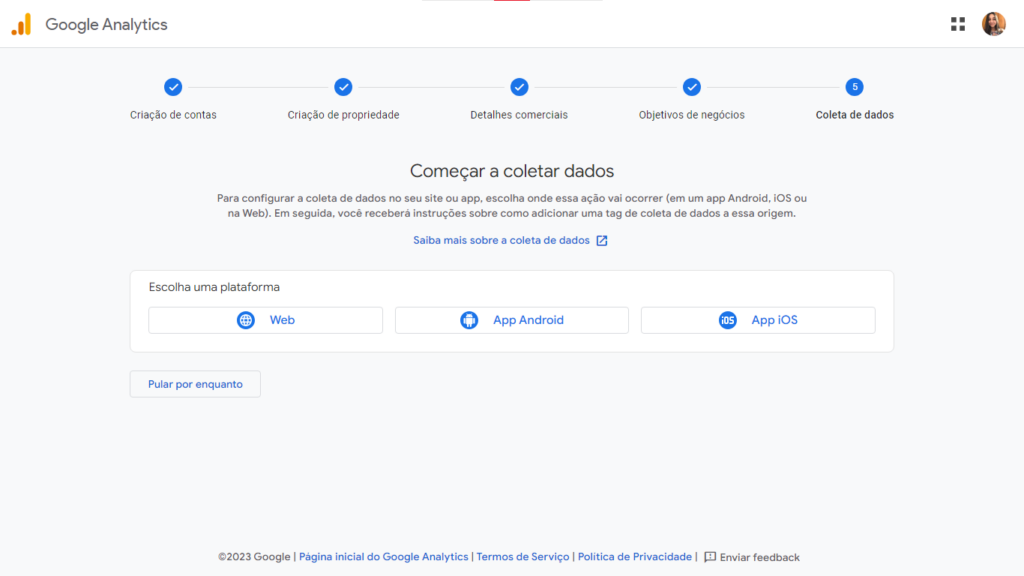Open Saiba mais sobre a coleta de dados link
This screenshot has height=576, width=1024.
(501, 240)
